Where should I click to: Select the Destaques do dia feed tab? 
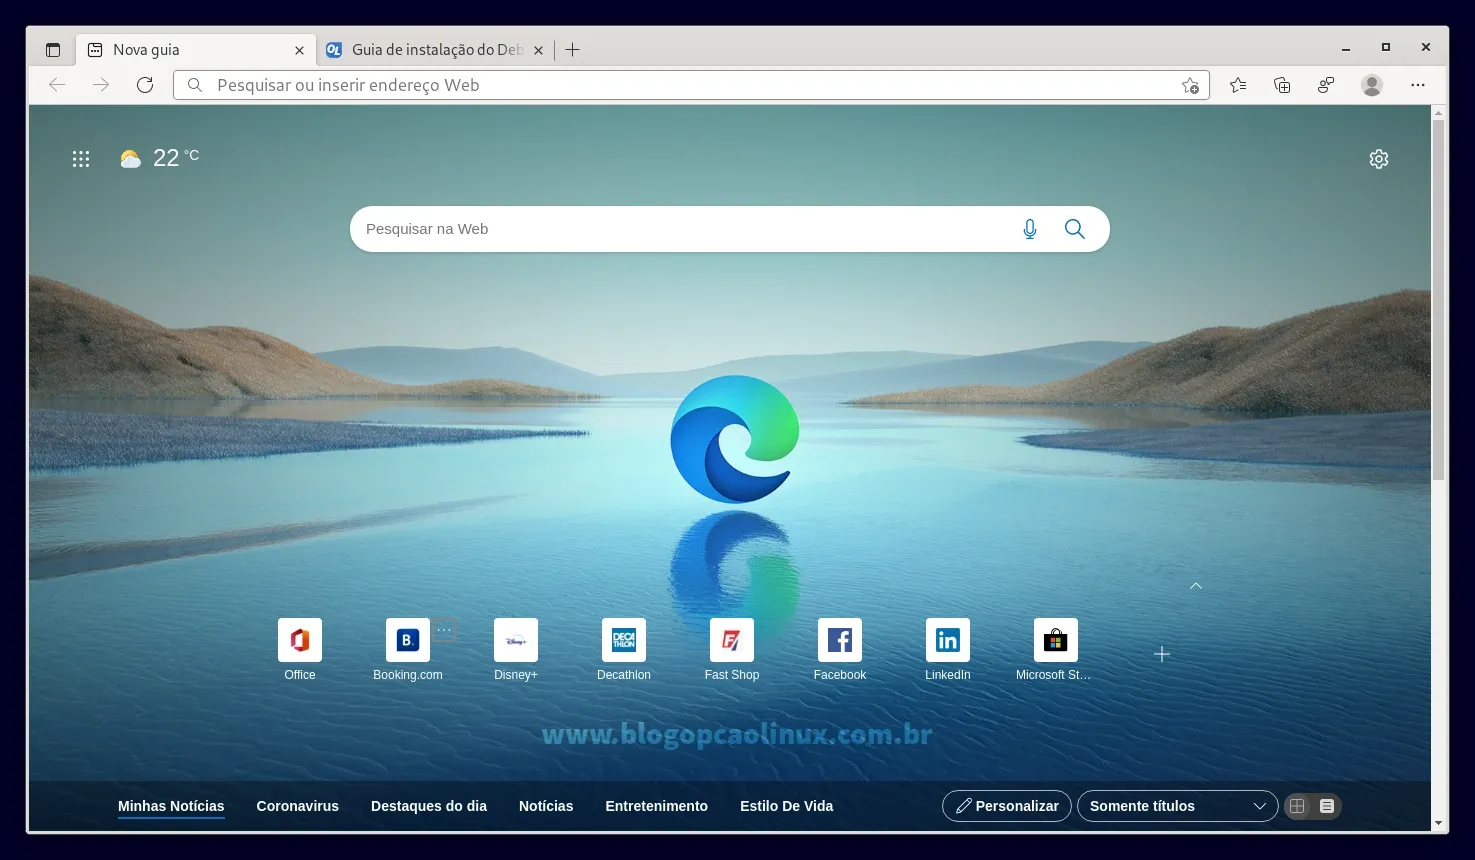[x=429, y=806]
